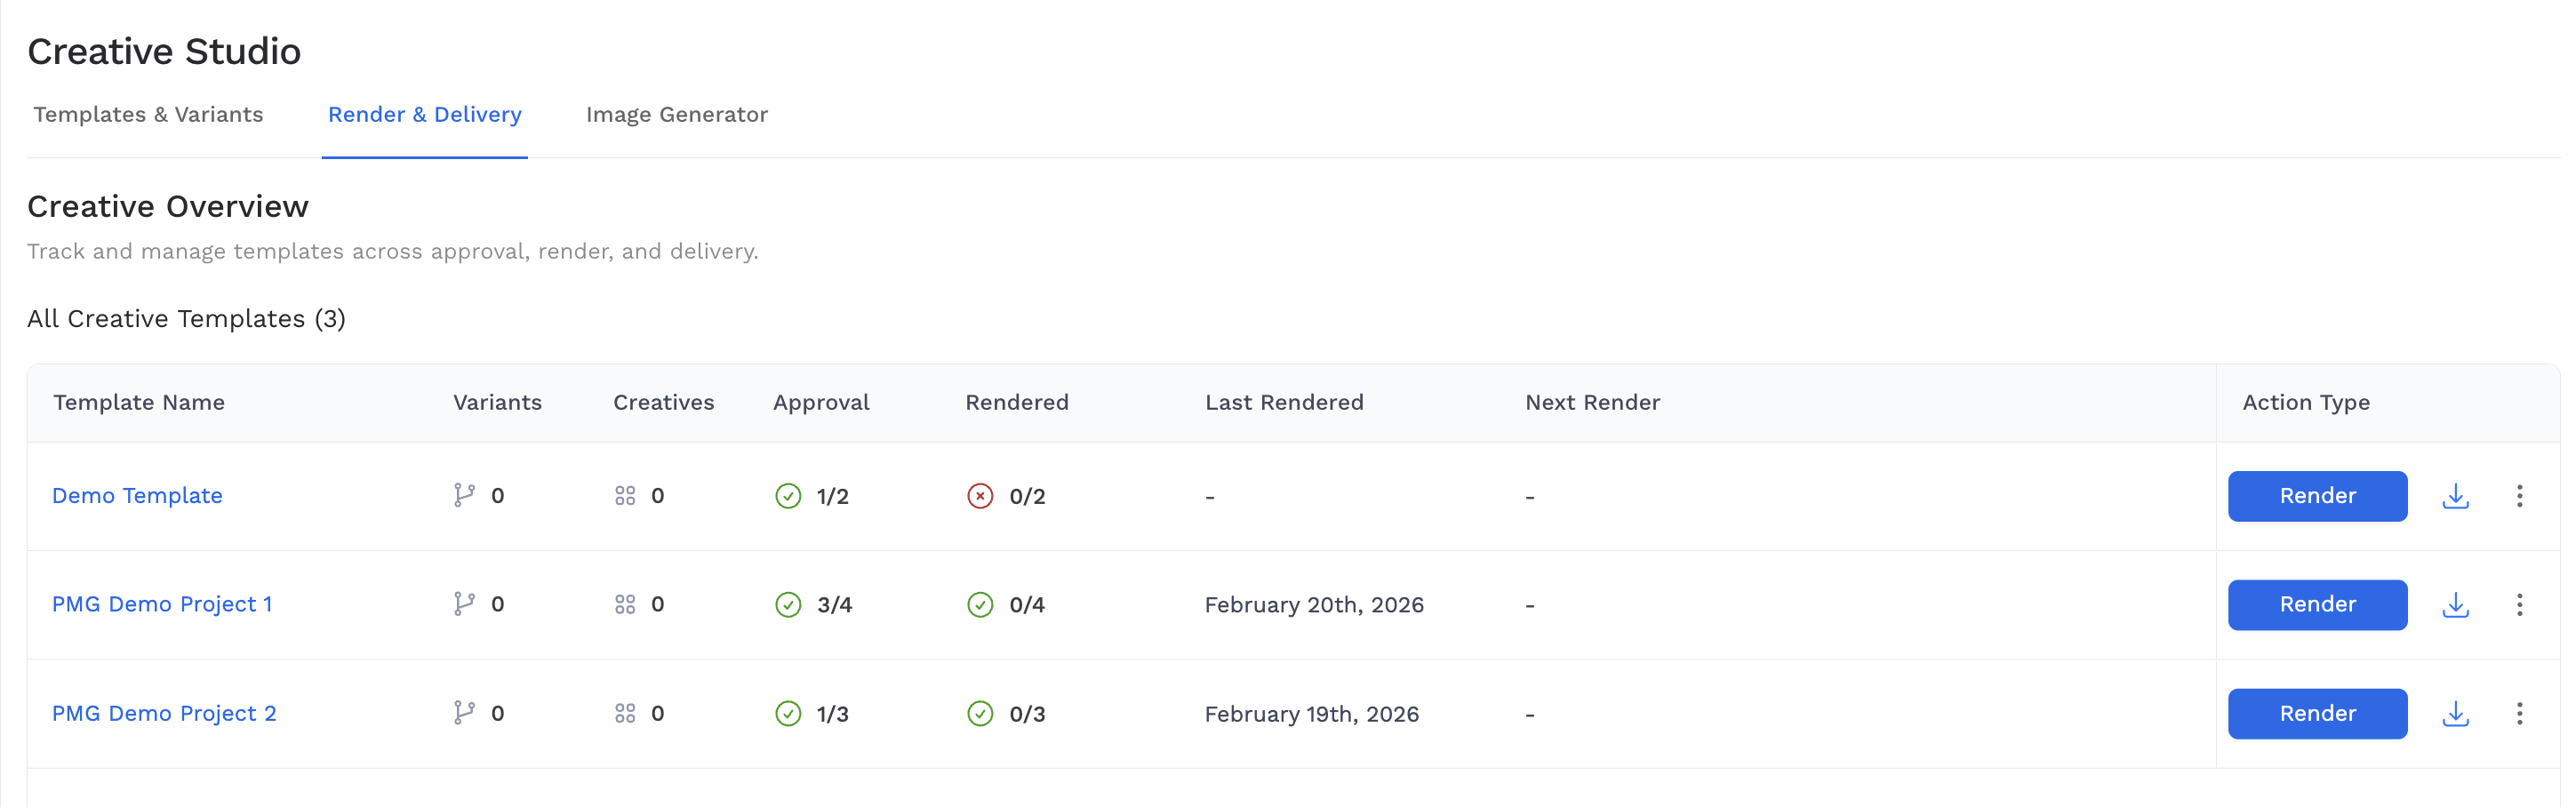Viewport: 2576px width, 807px height.
Task: Click Render for the Demo Template
Action: click(2317, 496)
